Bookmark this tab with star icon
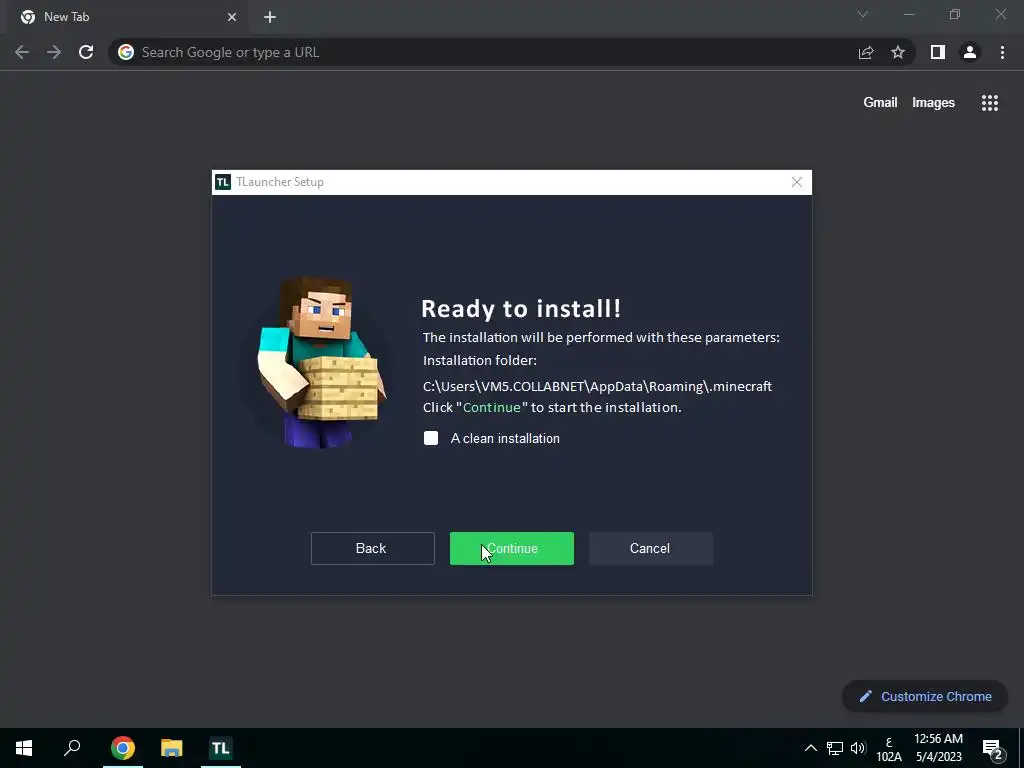Image resolution: width=1024 pixels, height=768 pixels. tap(898, 52)
